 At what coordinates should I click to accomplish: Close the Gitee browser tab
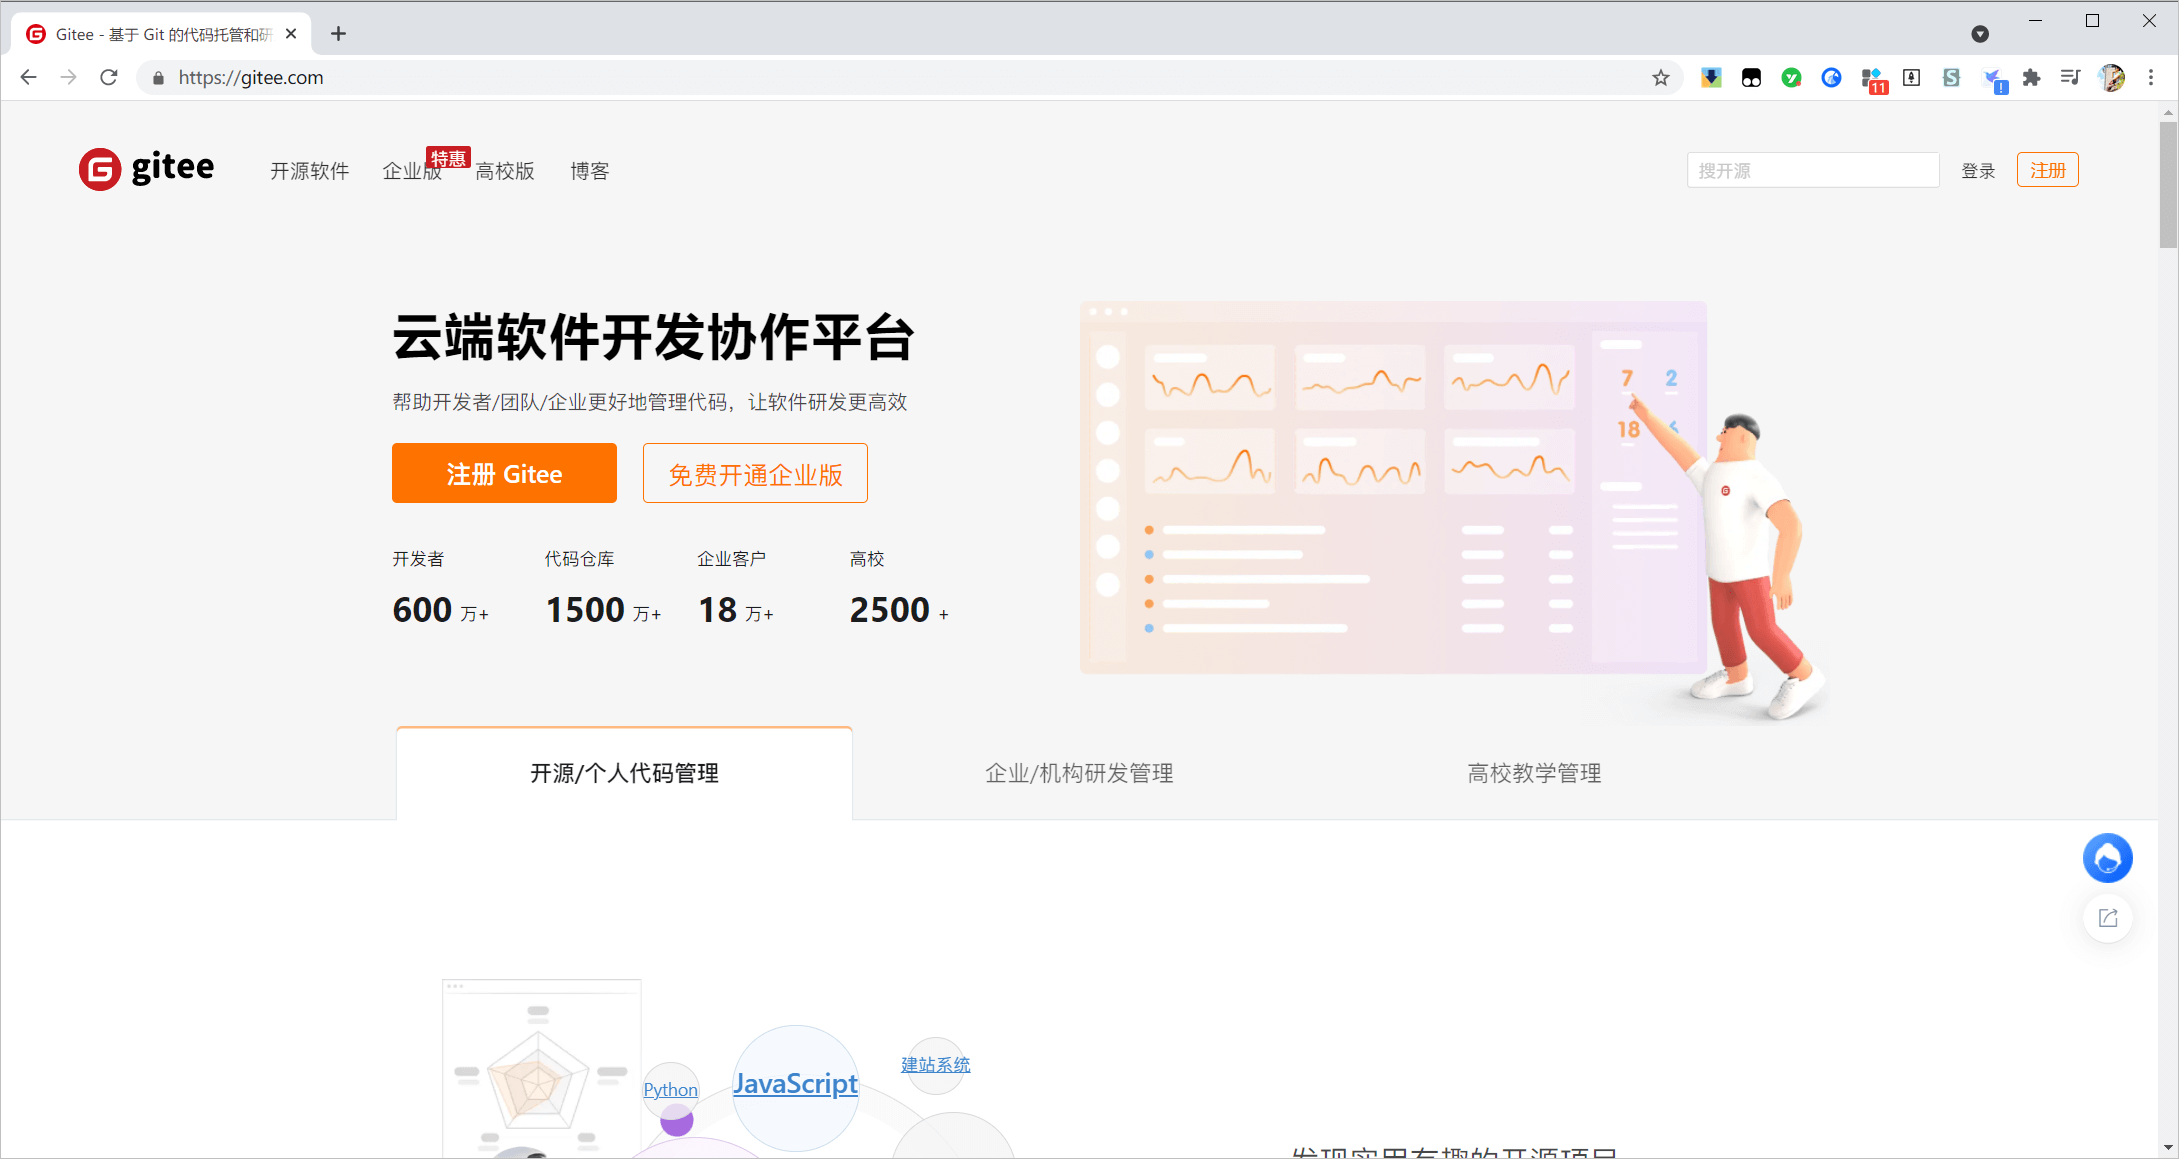click(x=291, y=34)
